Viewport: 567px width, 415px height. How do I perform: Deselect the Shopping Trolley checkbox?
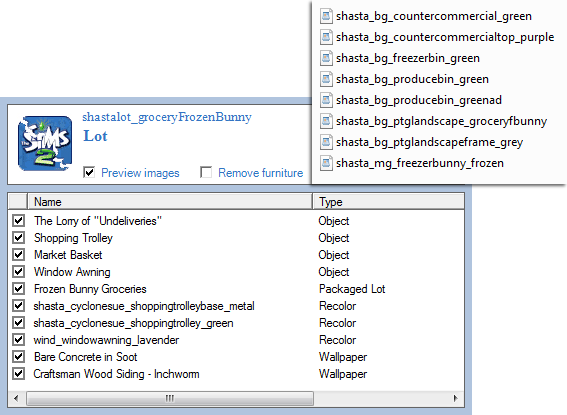click(18, 238)
